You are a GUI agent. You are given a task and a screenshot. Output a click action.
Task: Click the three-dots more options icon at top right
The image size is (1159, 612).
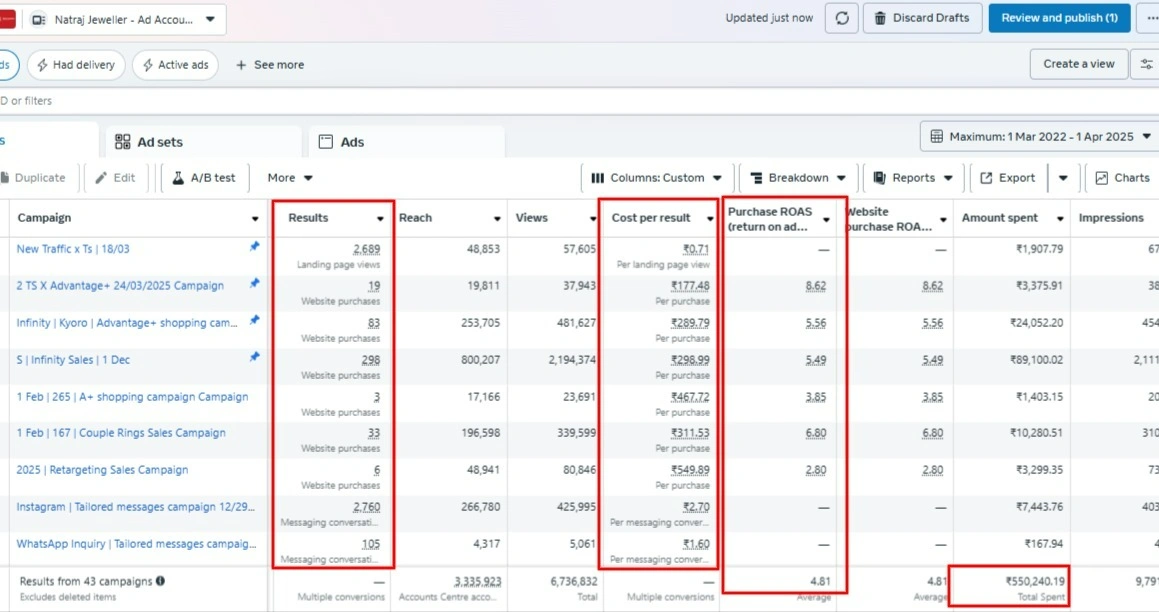[x=1150, y=18]
